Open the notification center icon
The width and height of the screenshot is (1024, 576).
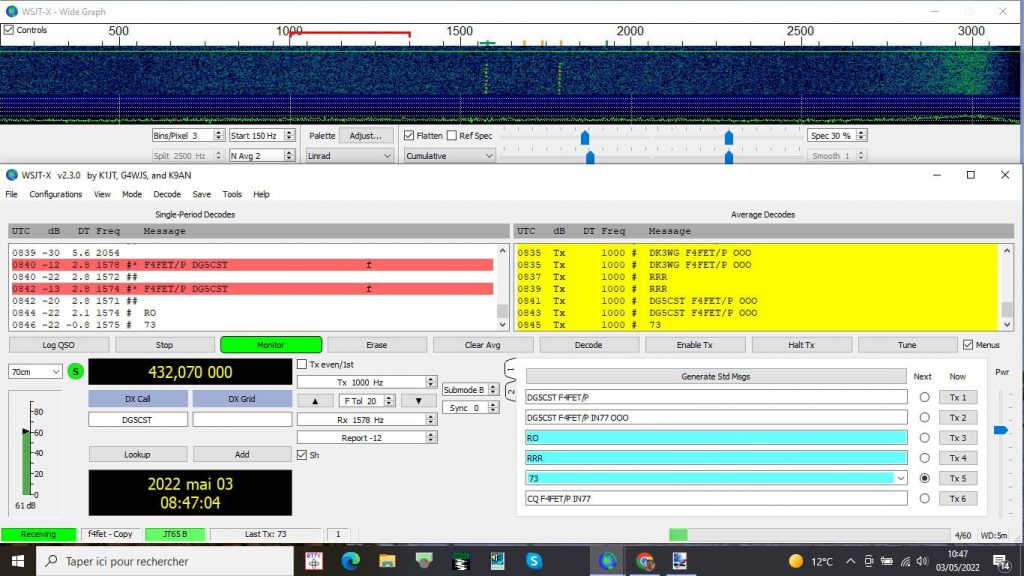[1001, 561]
